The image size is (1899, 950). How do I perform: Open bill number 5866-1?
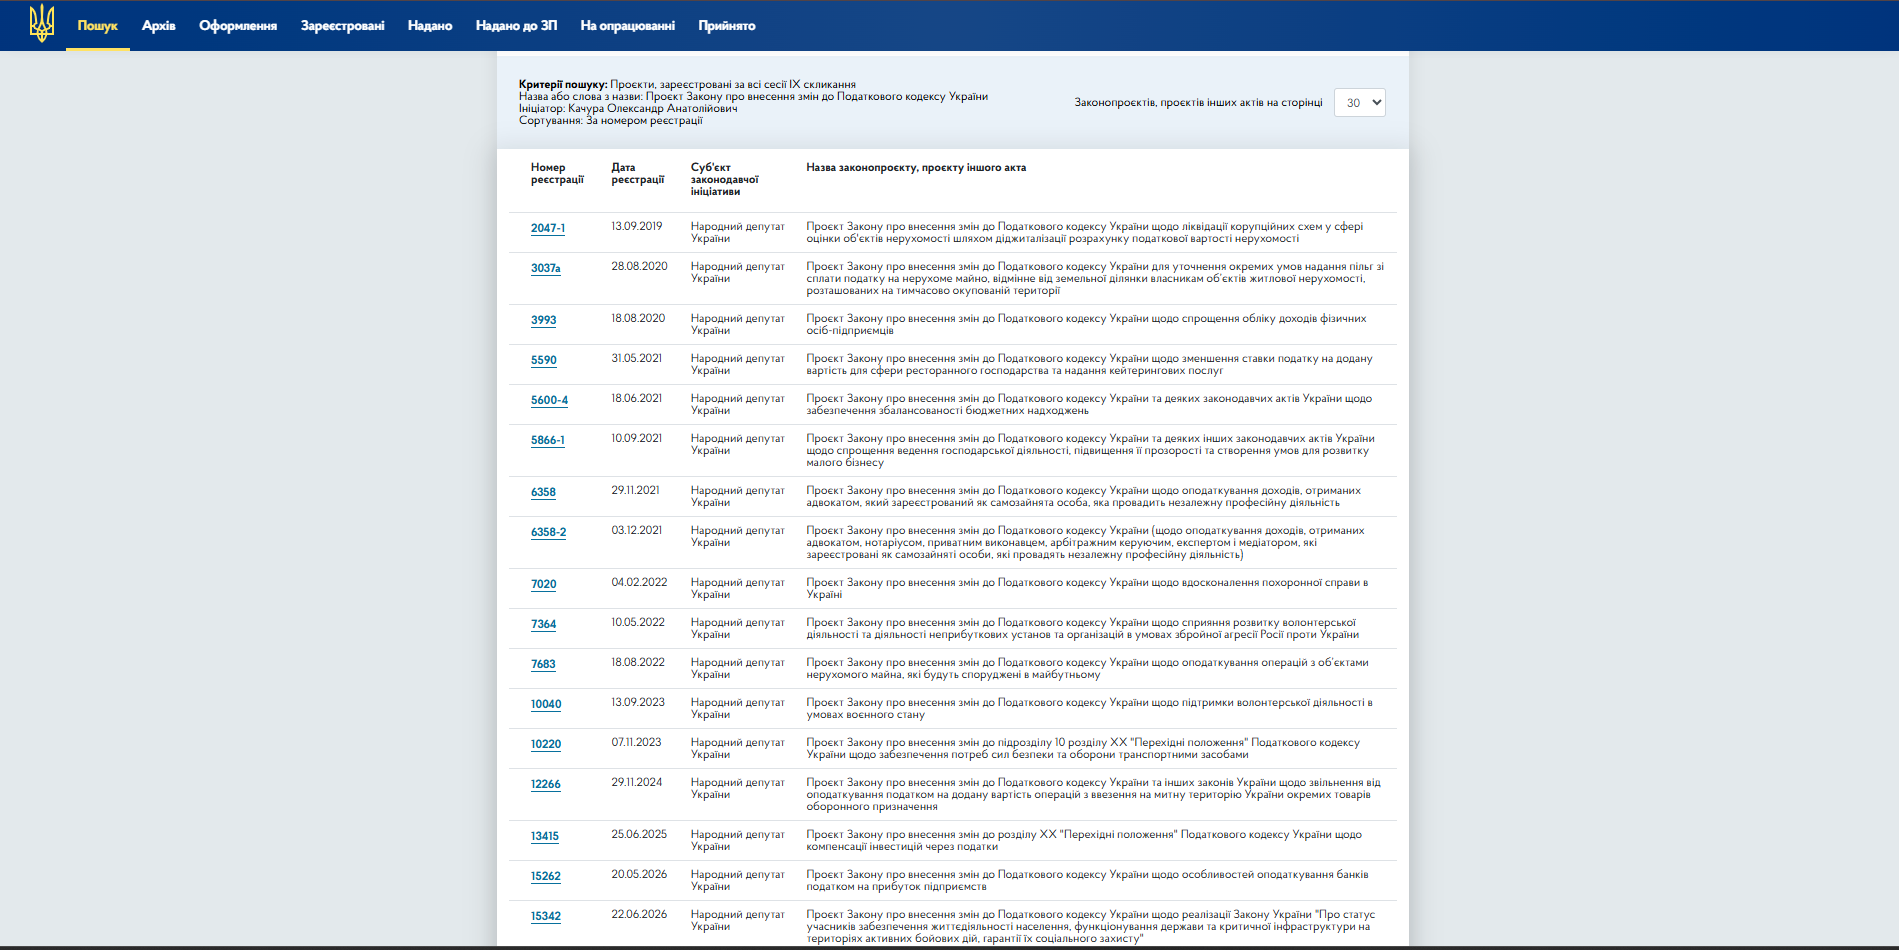(548, 440)
